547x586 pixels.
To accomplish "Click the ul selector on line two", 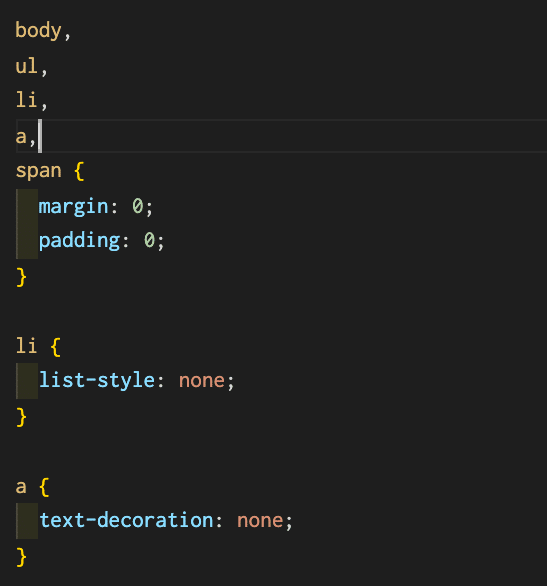I will click(x=27, y=66).
